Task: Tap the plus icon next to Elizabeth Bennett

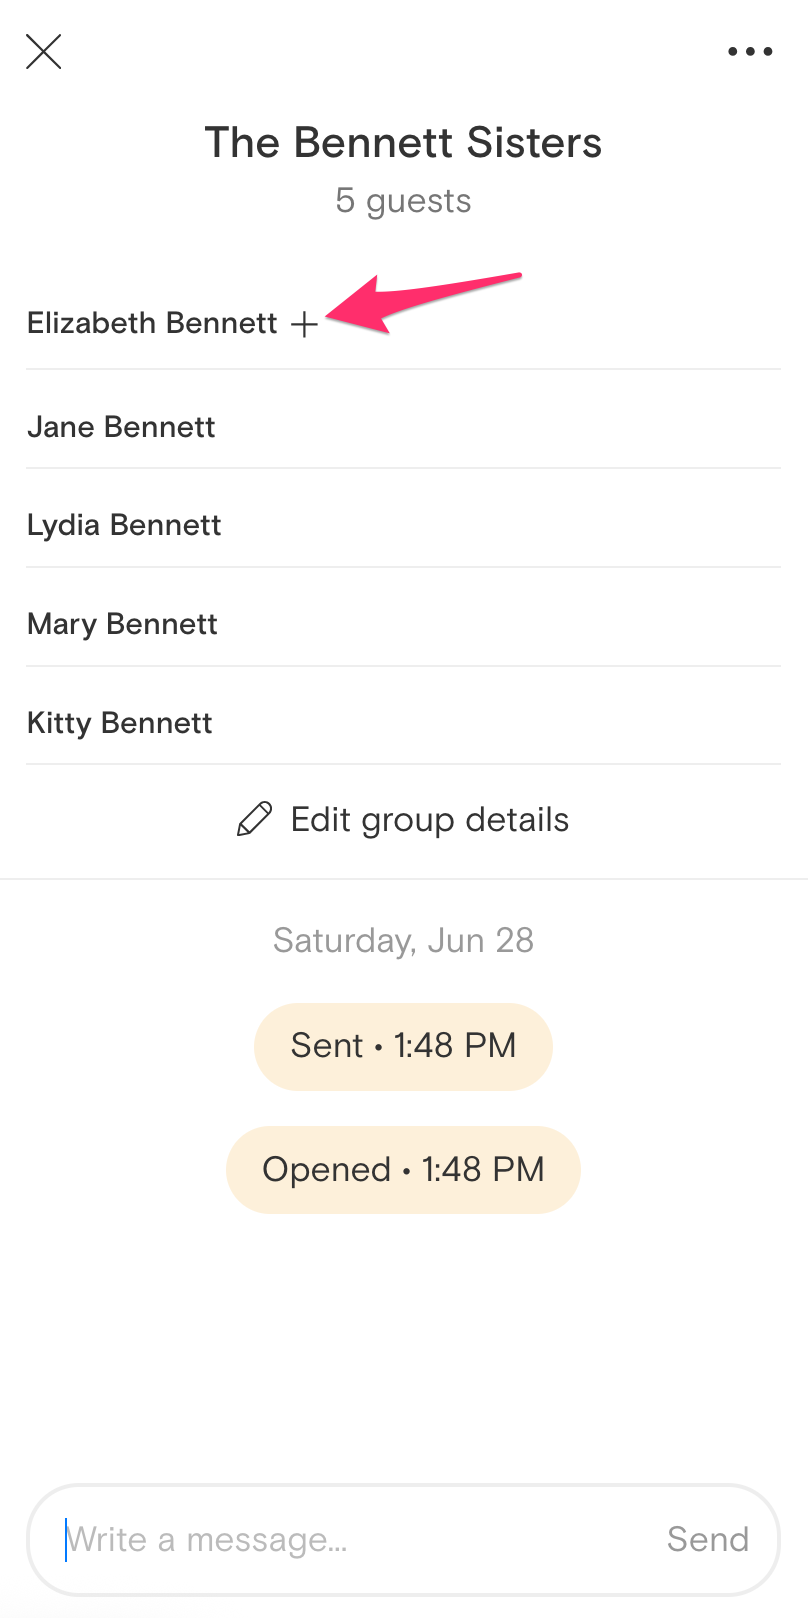Action: point(304,324)
